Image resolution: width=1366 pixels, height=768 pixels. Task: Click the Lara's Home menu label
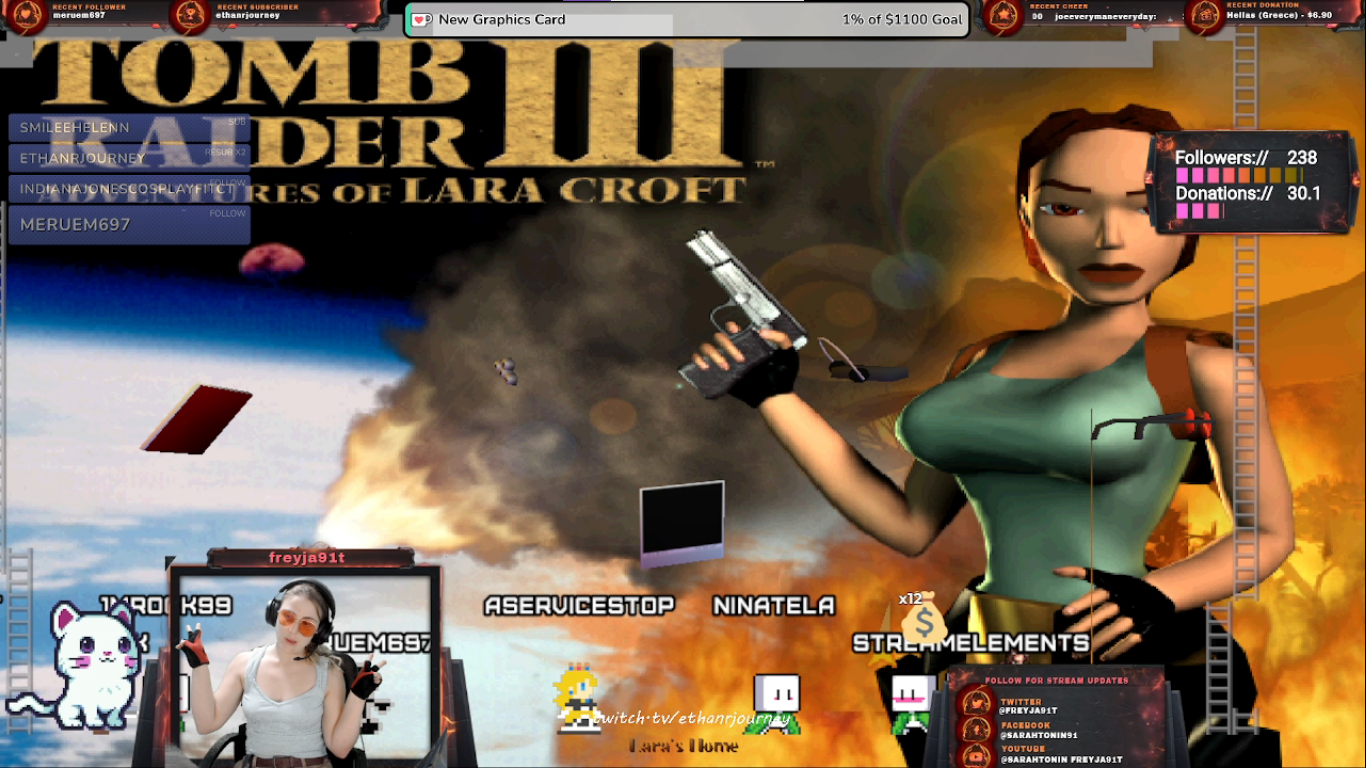684,746
